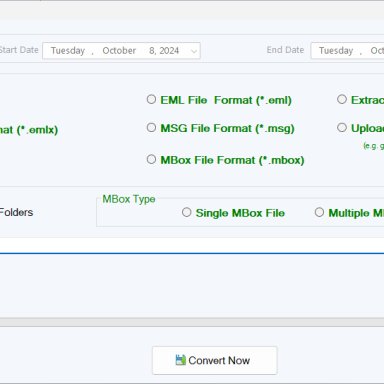This screenshot has width=384, height=384.
Task: Click October in the Start Date field
Action: click(119, 51)
